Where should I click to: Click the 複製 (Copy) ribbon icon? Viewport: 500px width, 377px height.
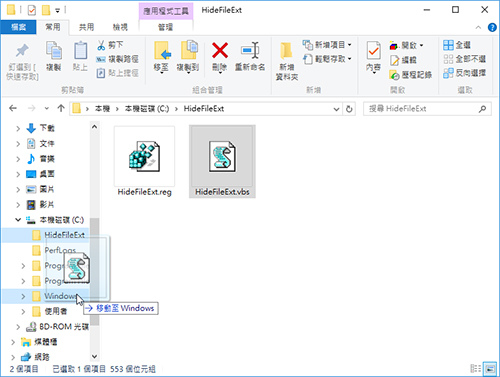53,51
